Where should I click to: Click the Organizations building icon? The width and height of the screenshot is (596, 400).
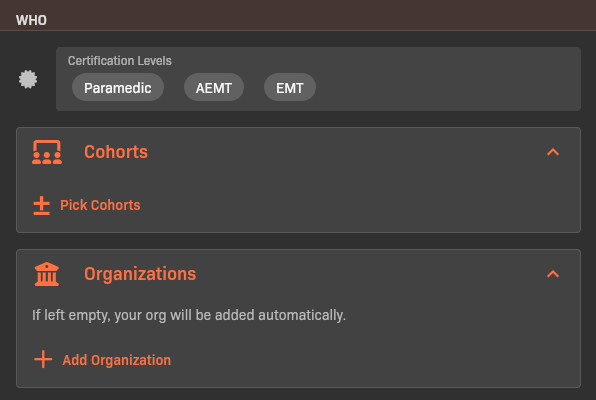coord(47,274)
